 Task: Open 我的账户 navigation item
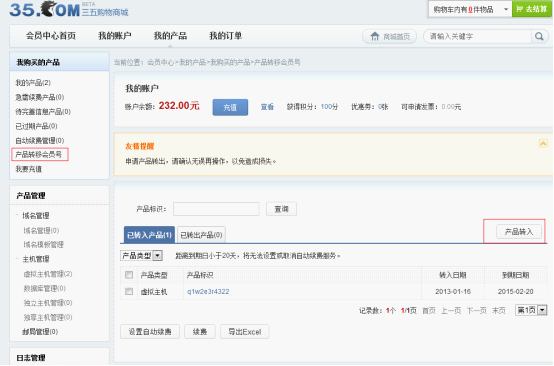114,36
